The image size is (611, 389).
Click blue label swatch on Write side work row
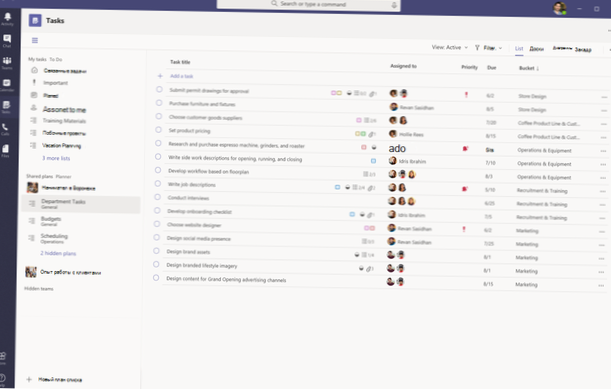373,161
